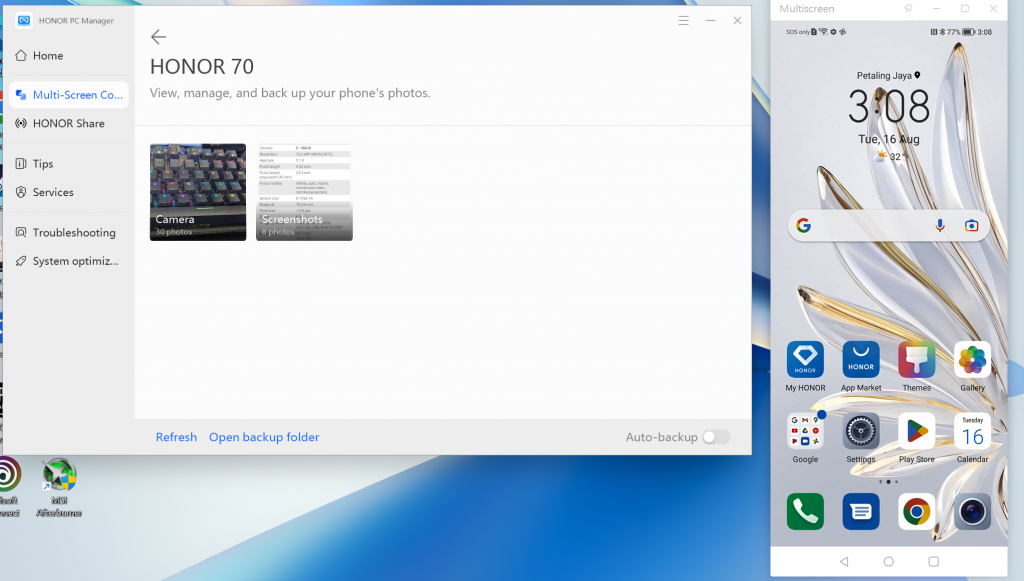Click Open backup folder link
Image resolution: width=1024 pixels, height=581 pixels.
point(264,437)
